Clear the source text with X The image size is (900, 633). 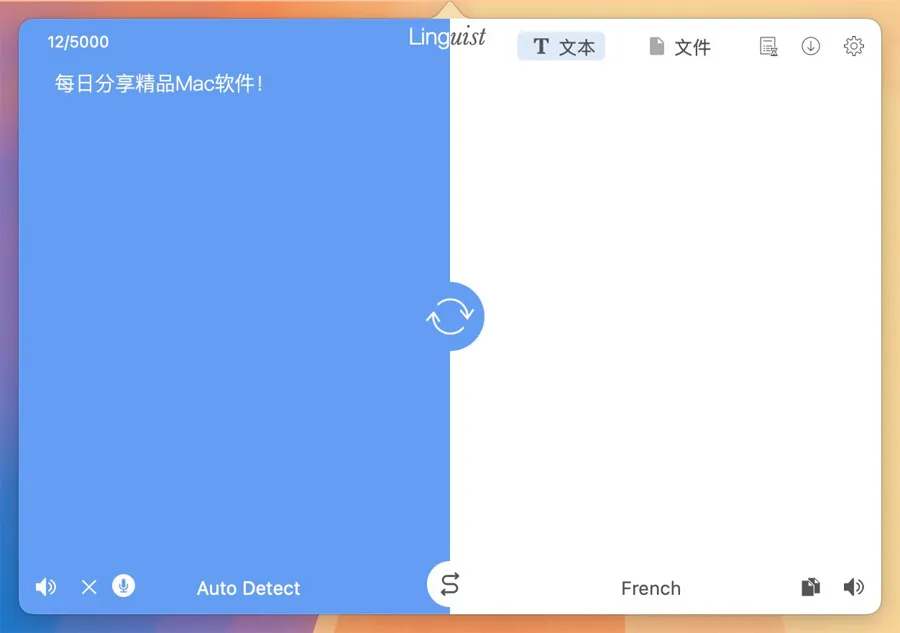(89, 587)
